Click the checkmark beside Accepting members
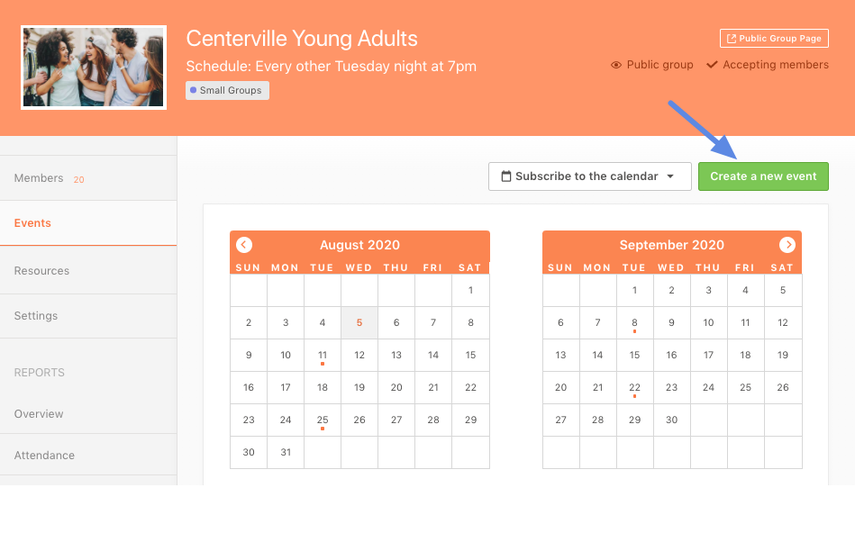Screen dimensions: 855x533 [712, 65]
